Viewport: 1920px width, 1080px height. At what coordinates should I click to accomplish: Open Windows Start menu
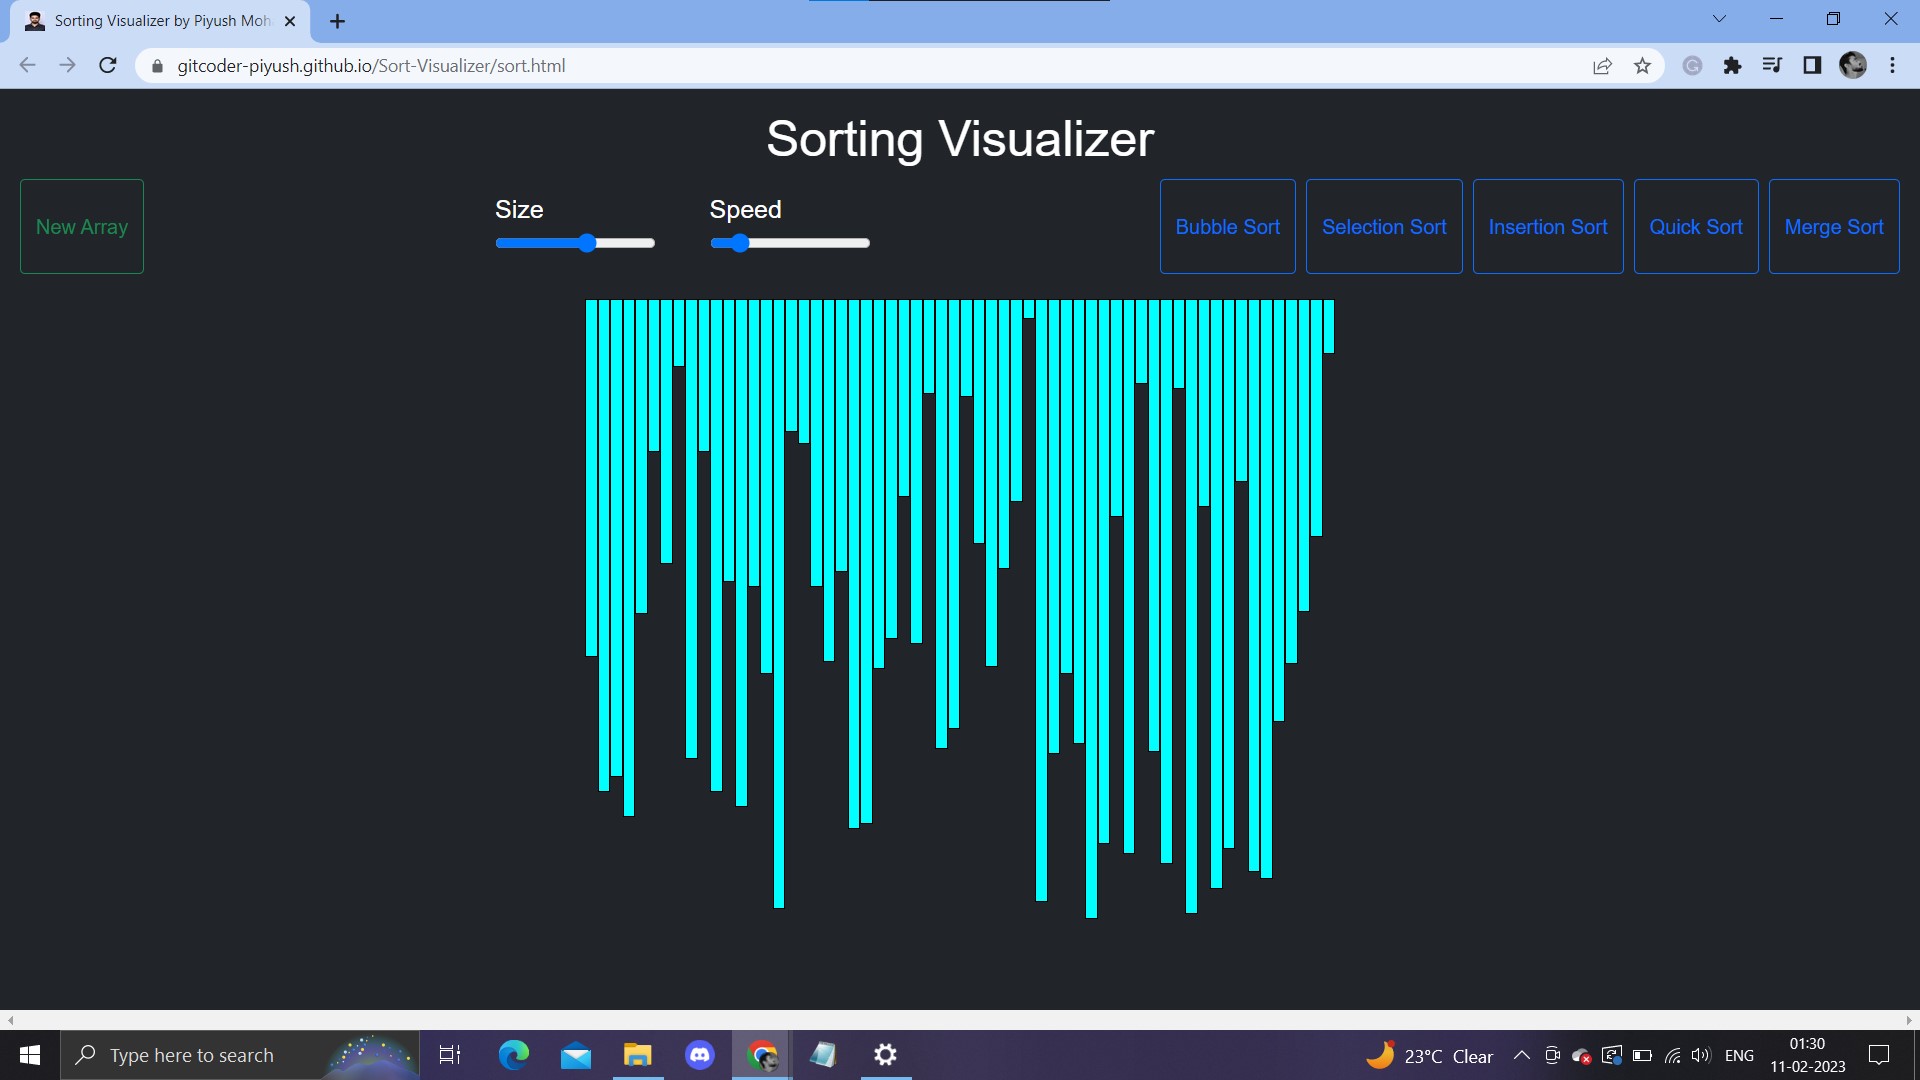click(30, 1055)
